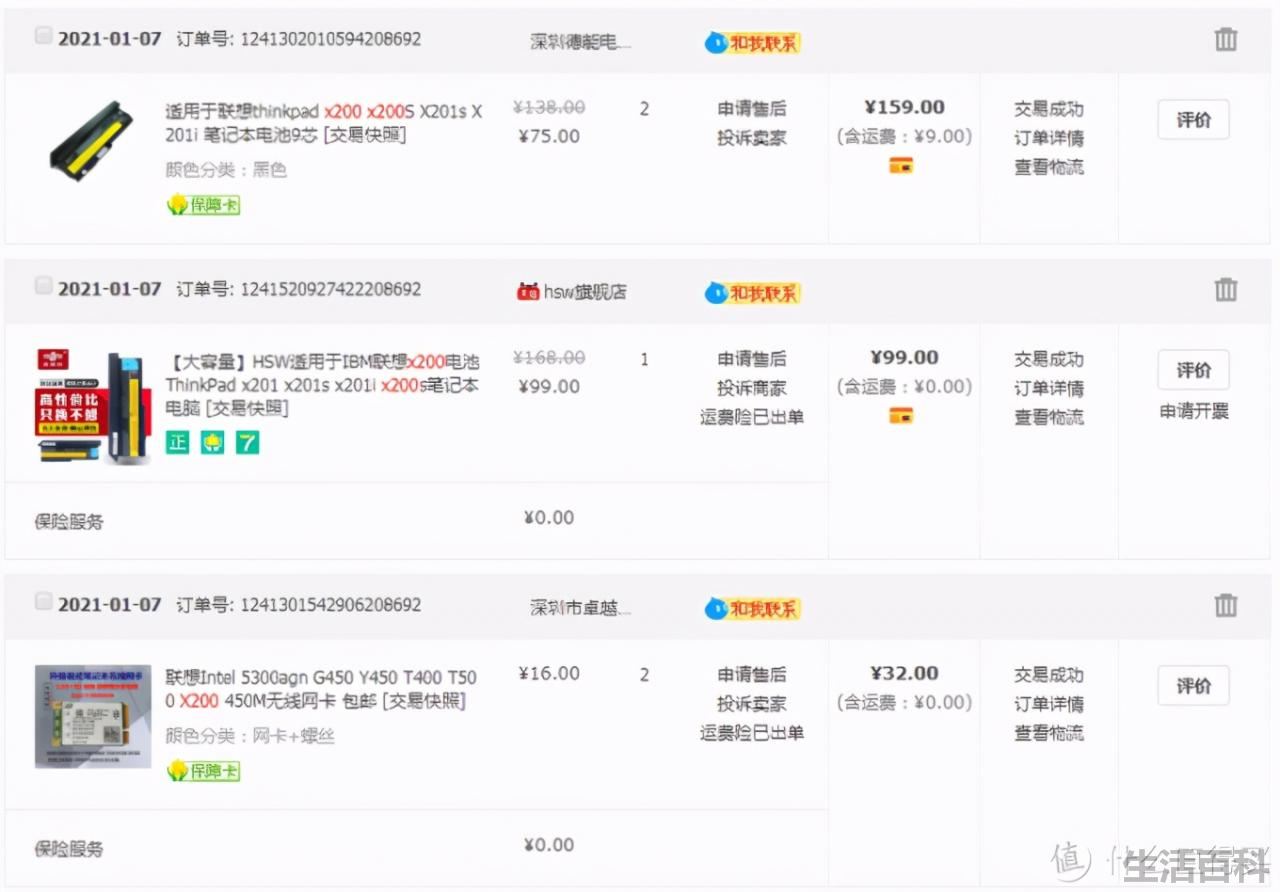Open the Intel 5300agn wireless card title

321,689
